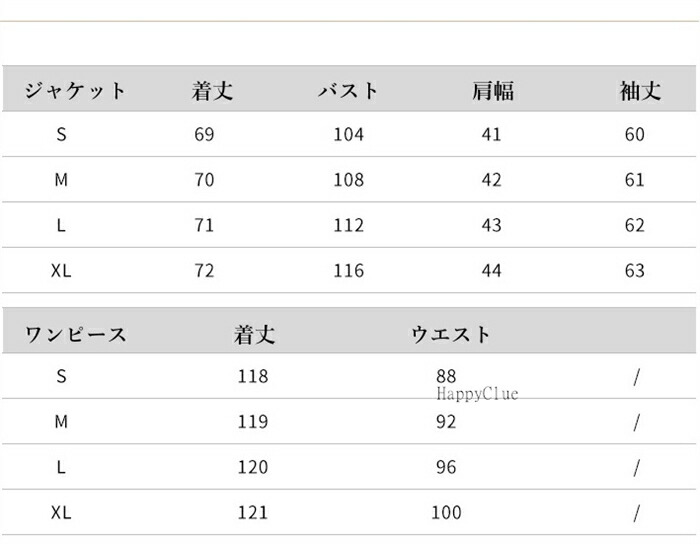Viewport: 700px width, 544px height.
Task: Click the jacket length value 72
Action: (204, 271)
